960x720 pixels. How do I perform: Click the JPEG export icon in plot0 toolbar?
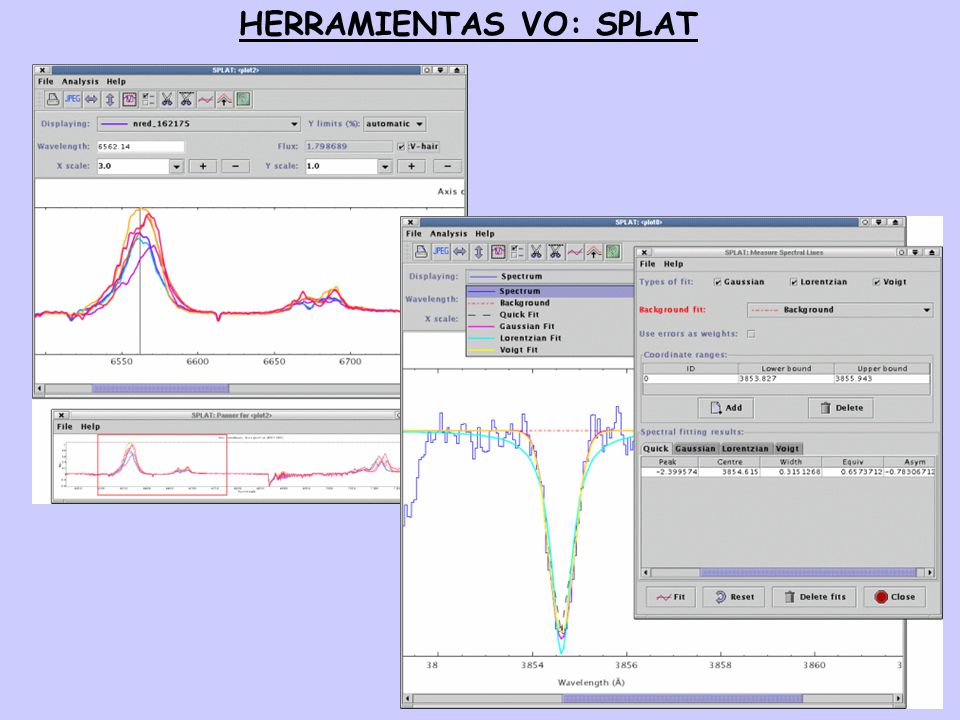[440, 252]
